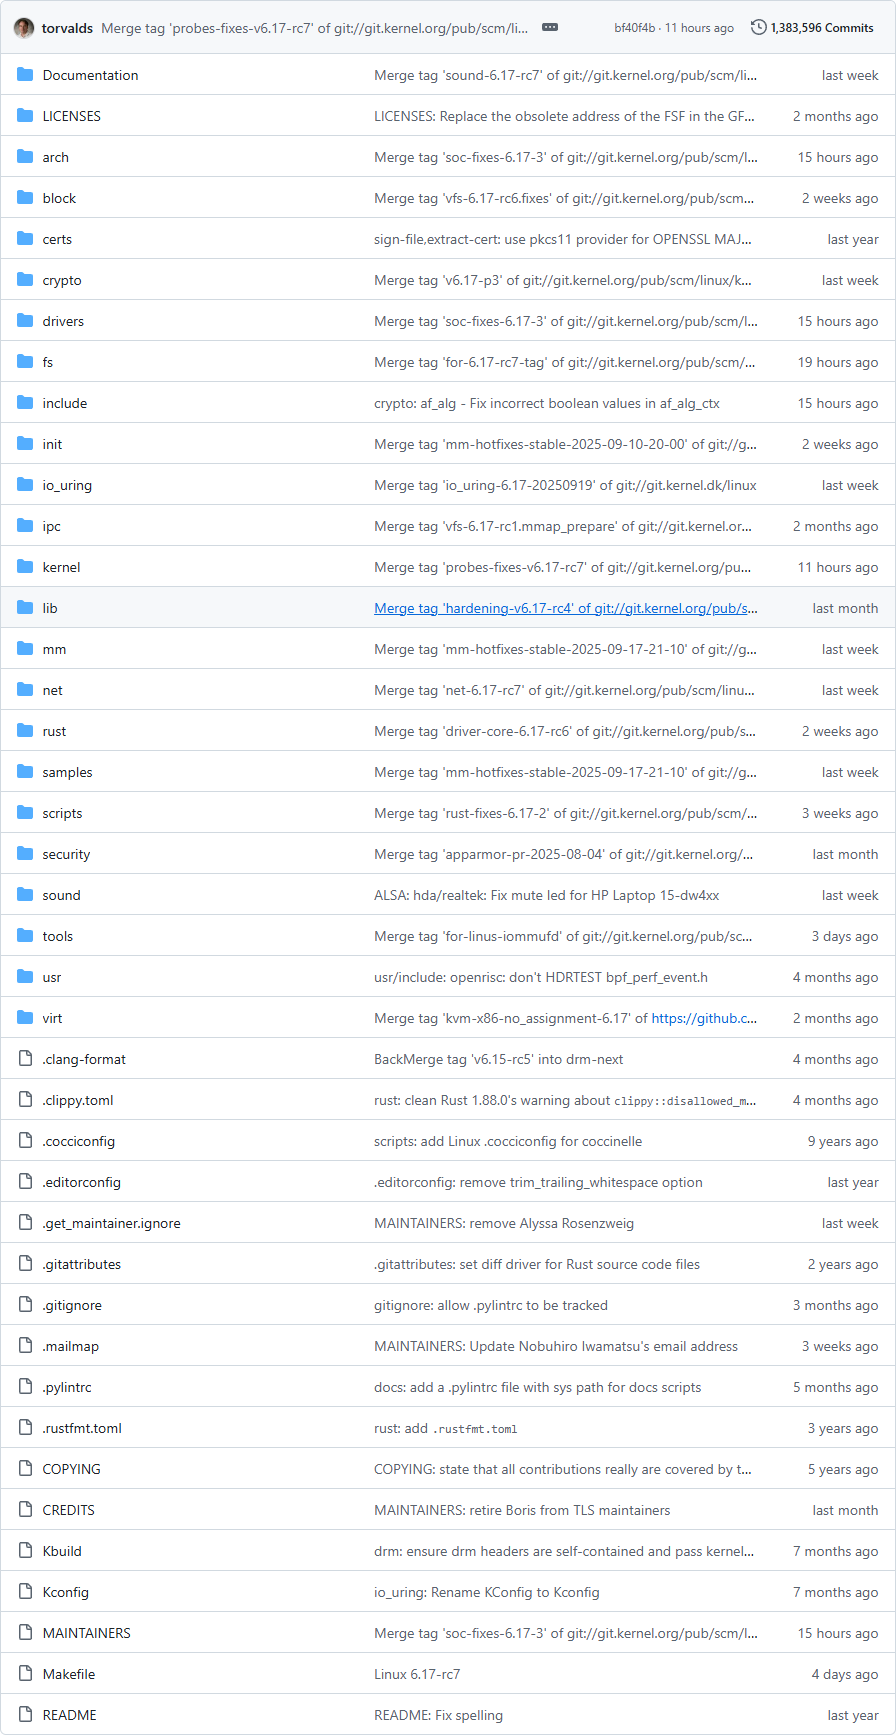896x1735 pixels.
Task: Open the 'hardening-v6.17-rc4' commit message link
Action: [565, 608]
